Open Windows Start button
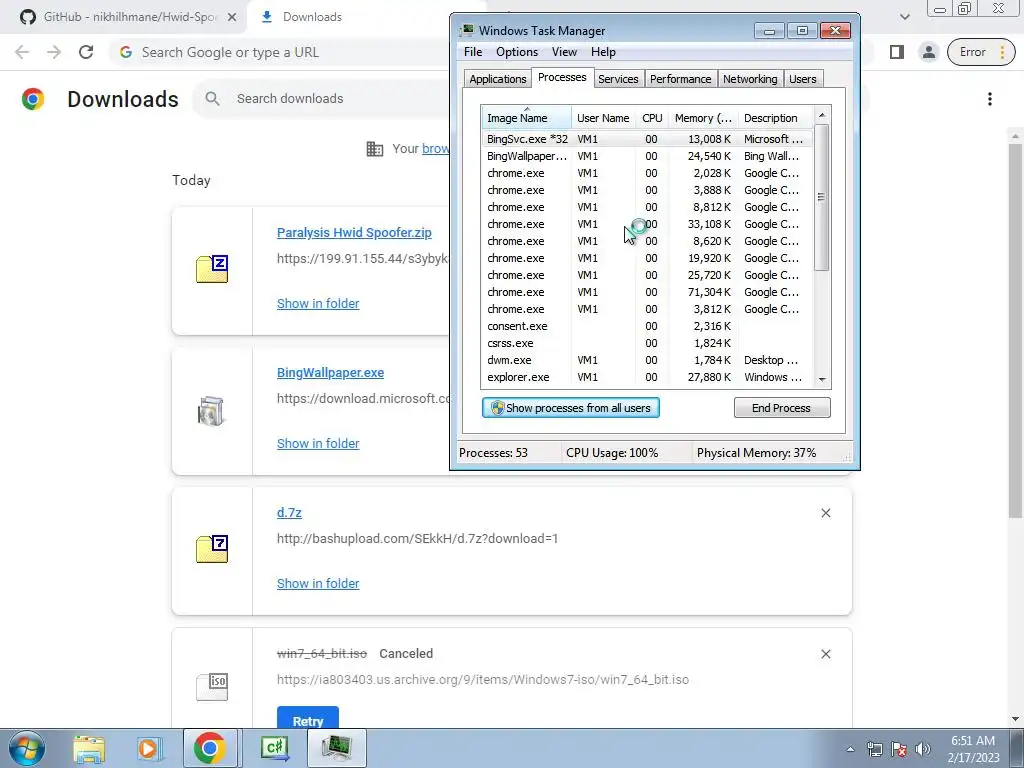Image resolution: width=1024 pixels, height=768 pixels. click(27, 748)
